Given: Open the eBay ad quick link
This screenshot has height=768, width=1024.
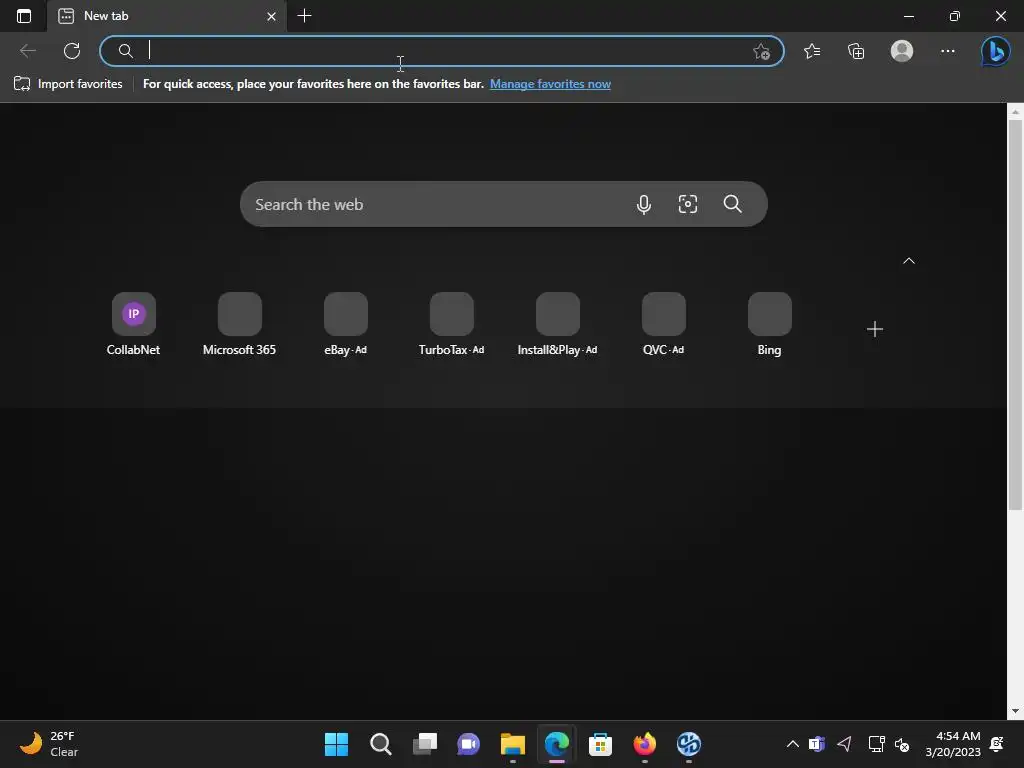Looking at the screenshot, I should tap(345, 325).
